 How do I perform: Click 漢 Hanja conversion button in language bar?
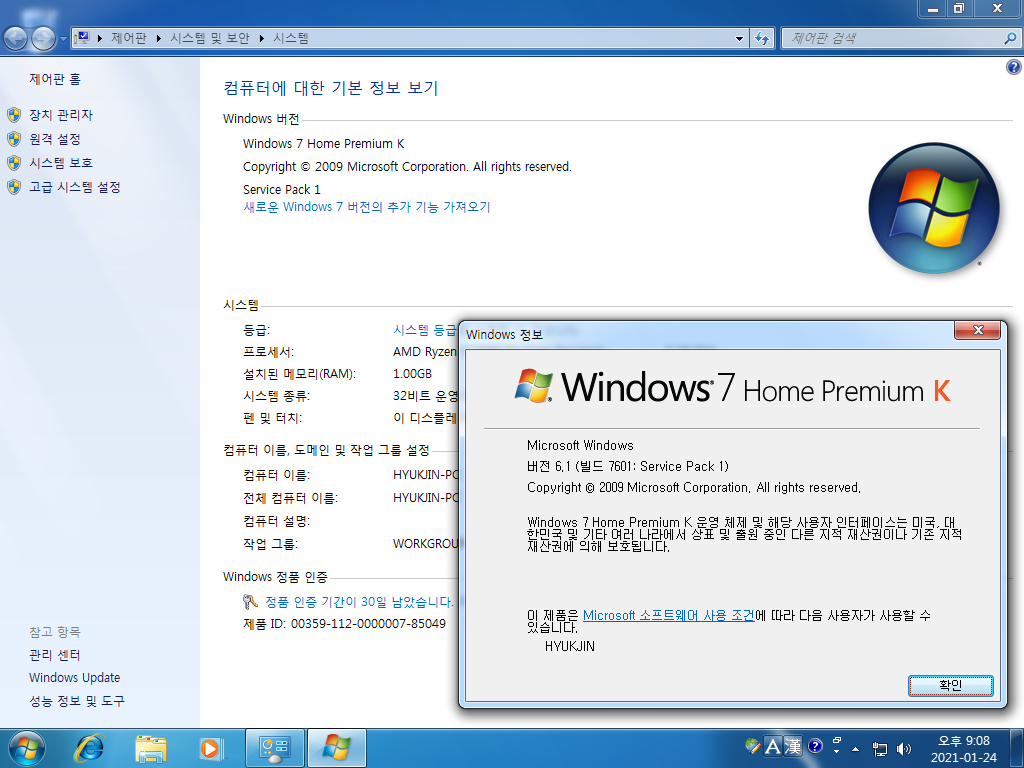[792, 746]
